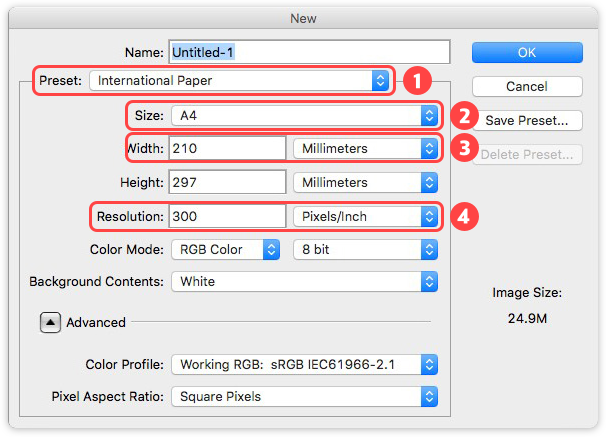Collapse the Advanced section triangle
The width and height of the screenshot is (606, 437).
49,322
